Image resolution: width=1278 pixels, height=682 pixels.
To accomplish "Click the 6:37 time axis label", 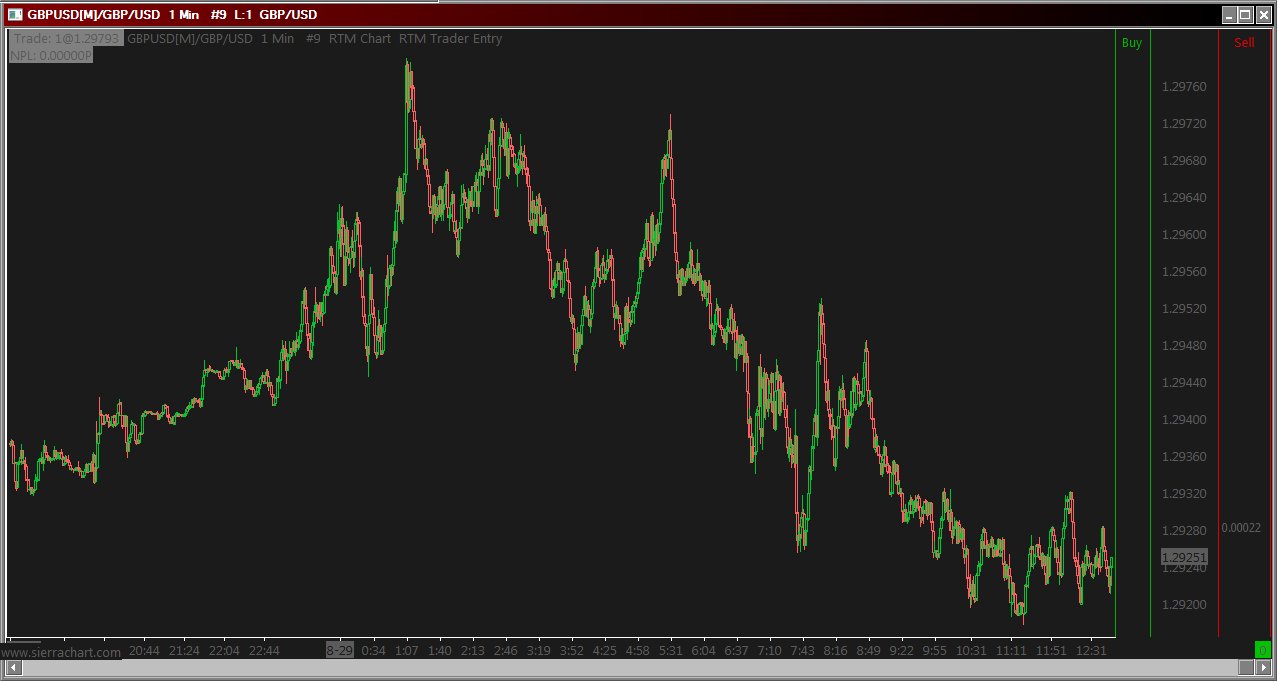I will (737, 650).
